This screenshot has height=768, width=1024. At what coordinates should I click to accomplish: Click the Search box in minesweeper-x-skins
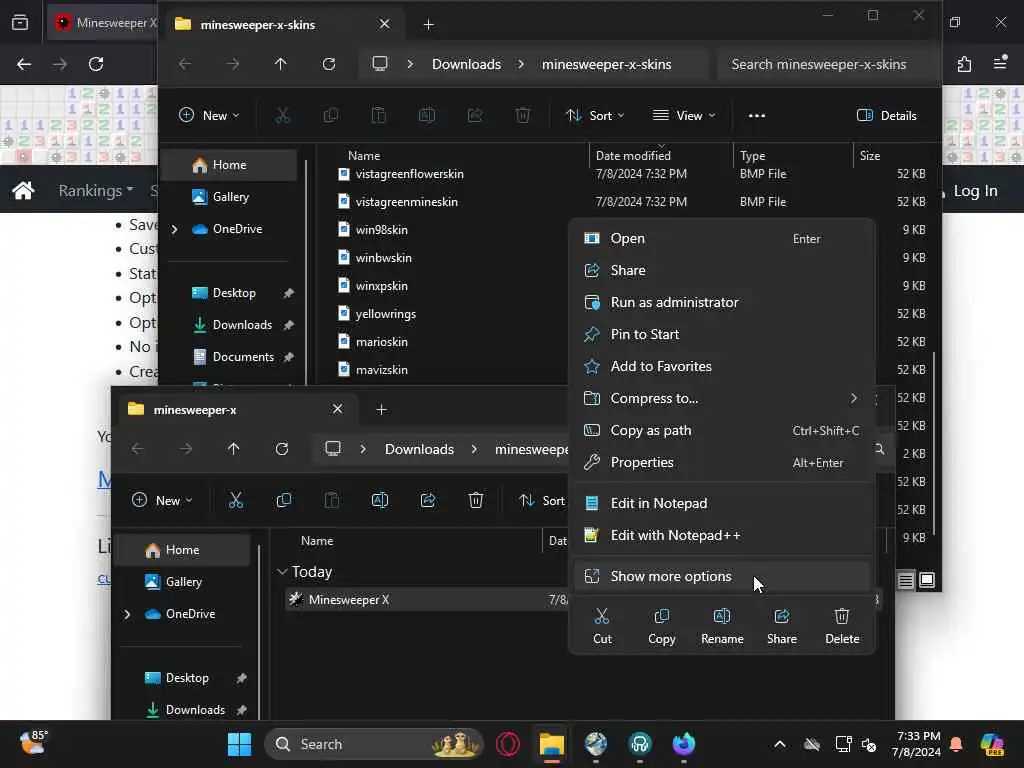tap(827, 64)
